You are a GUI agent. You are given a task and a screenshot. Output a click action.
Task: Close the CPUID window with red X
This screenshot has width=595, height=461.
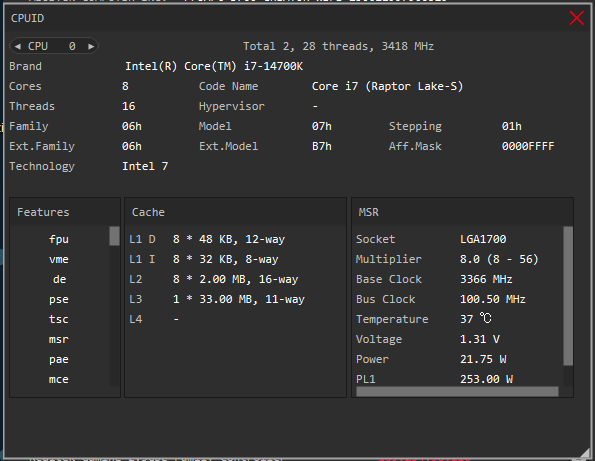click(x=576, y=18)
